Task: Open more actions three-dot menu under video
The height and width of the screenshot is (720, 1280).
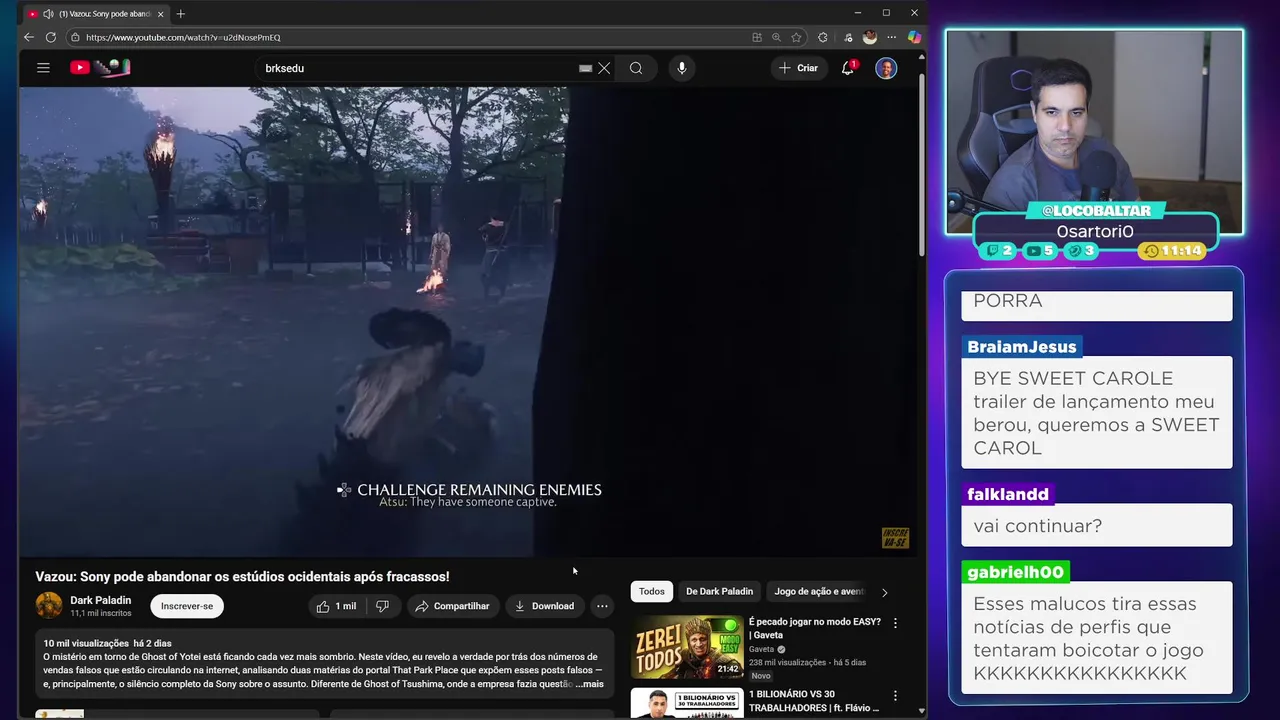Action: 602,606
